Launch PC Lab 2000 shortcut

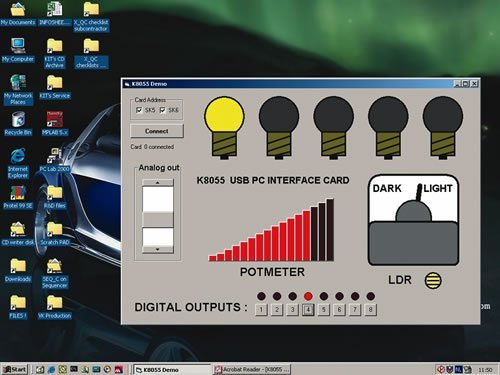(55, 160)
